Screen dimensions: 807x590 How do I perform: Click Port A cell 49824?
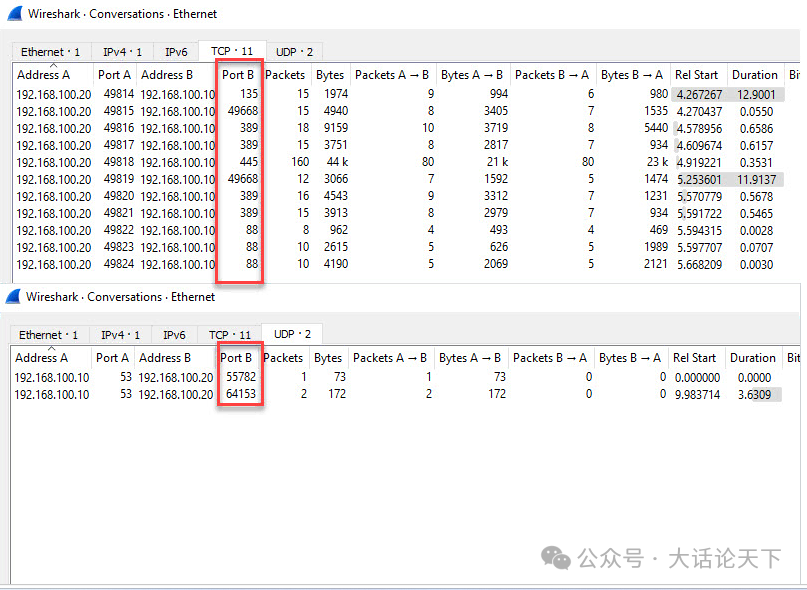coord(119,264)
